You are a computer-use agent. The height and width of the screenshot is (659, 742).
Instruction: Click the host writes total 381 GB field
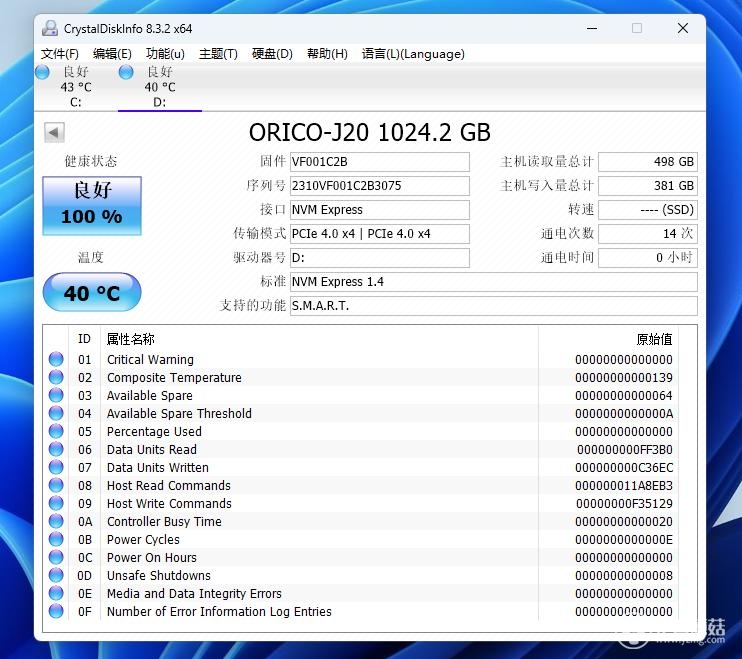click(648, 186)
